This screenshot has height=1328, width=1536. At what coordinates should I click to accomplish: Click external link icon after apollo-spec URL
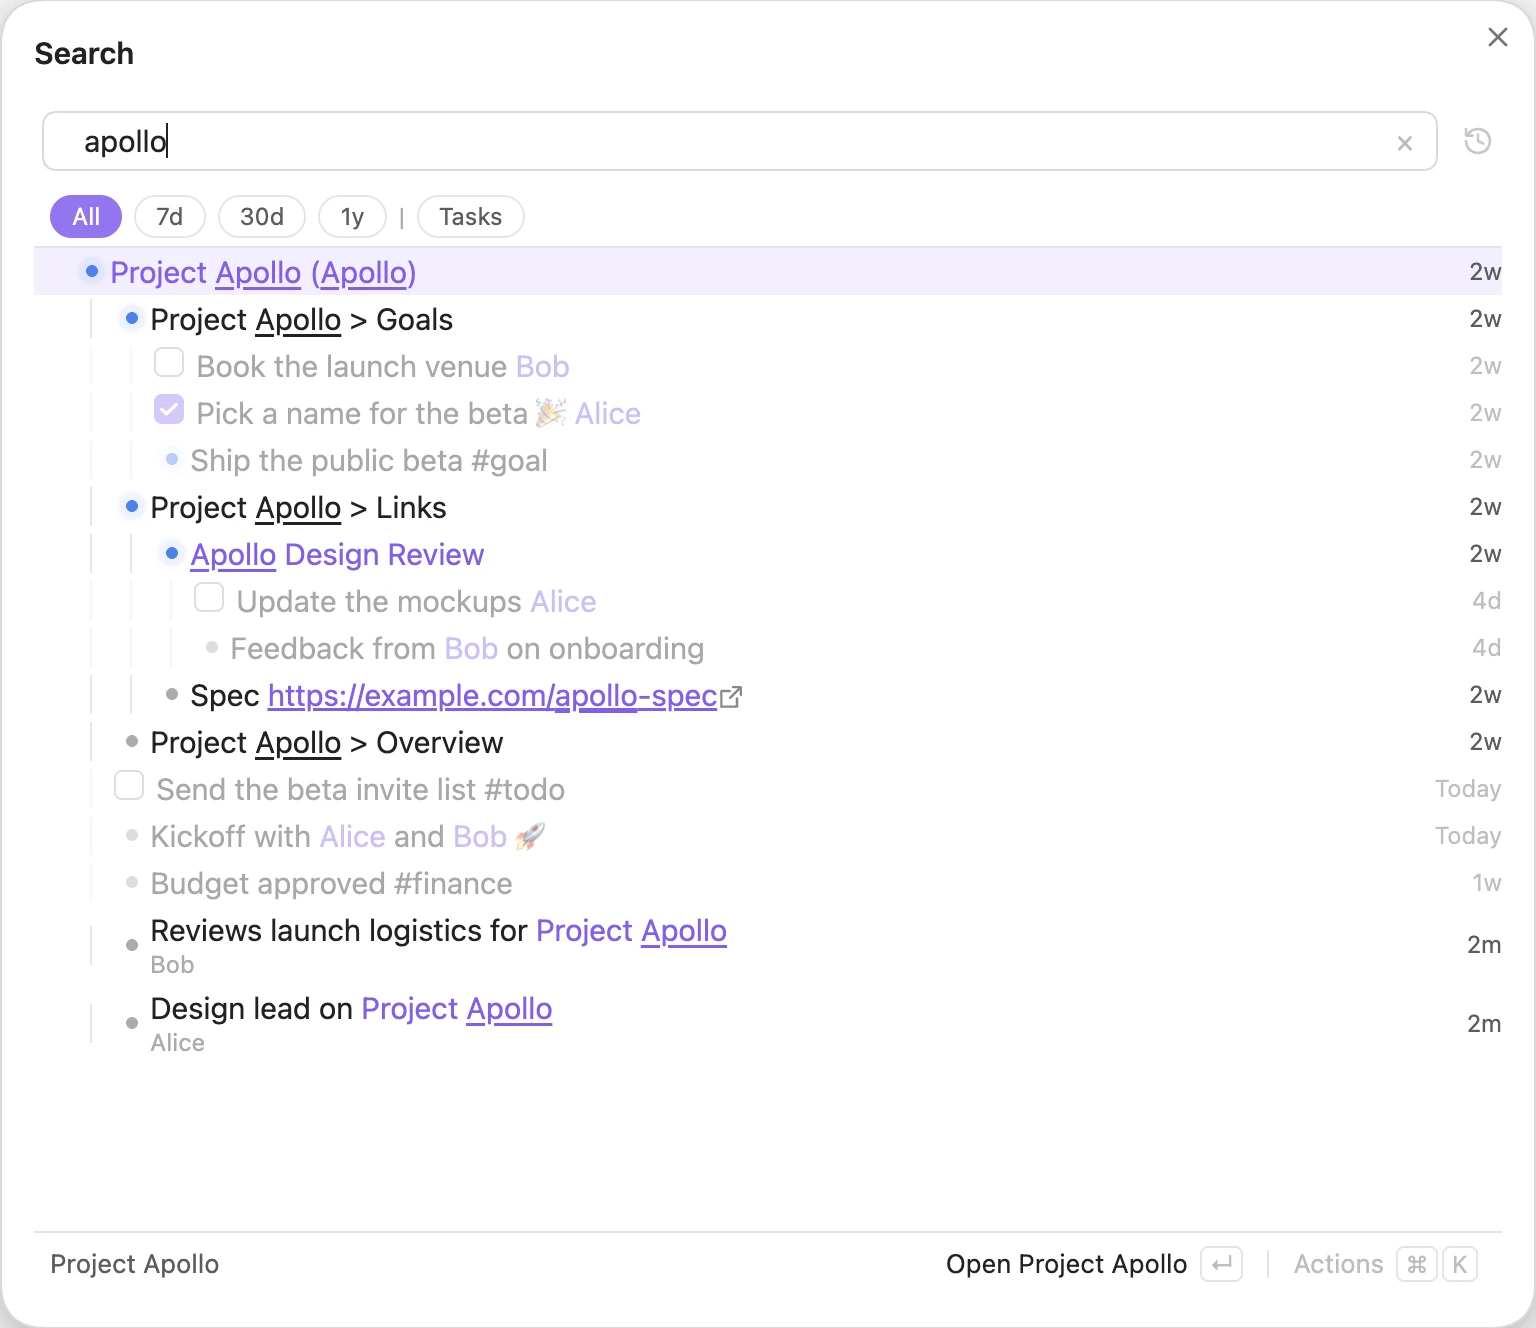click(x=731, y=697)
